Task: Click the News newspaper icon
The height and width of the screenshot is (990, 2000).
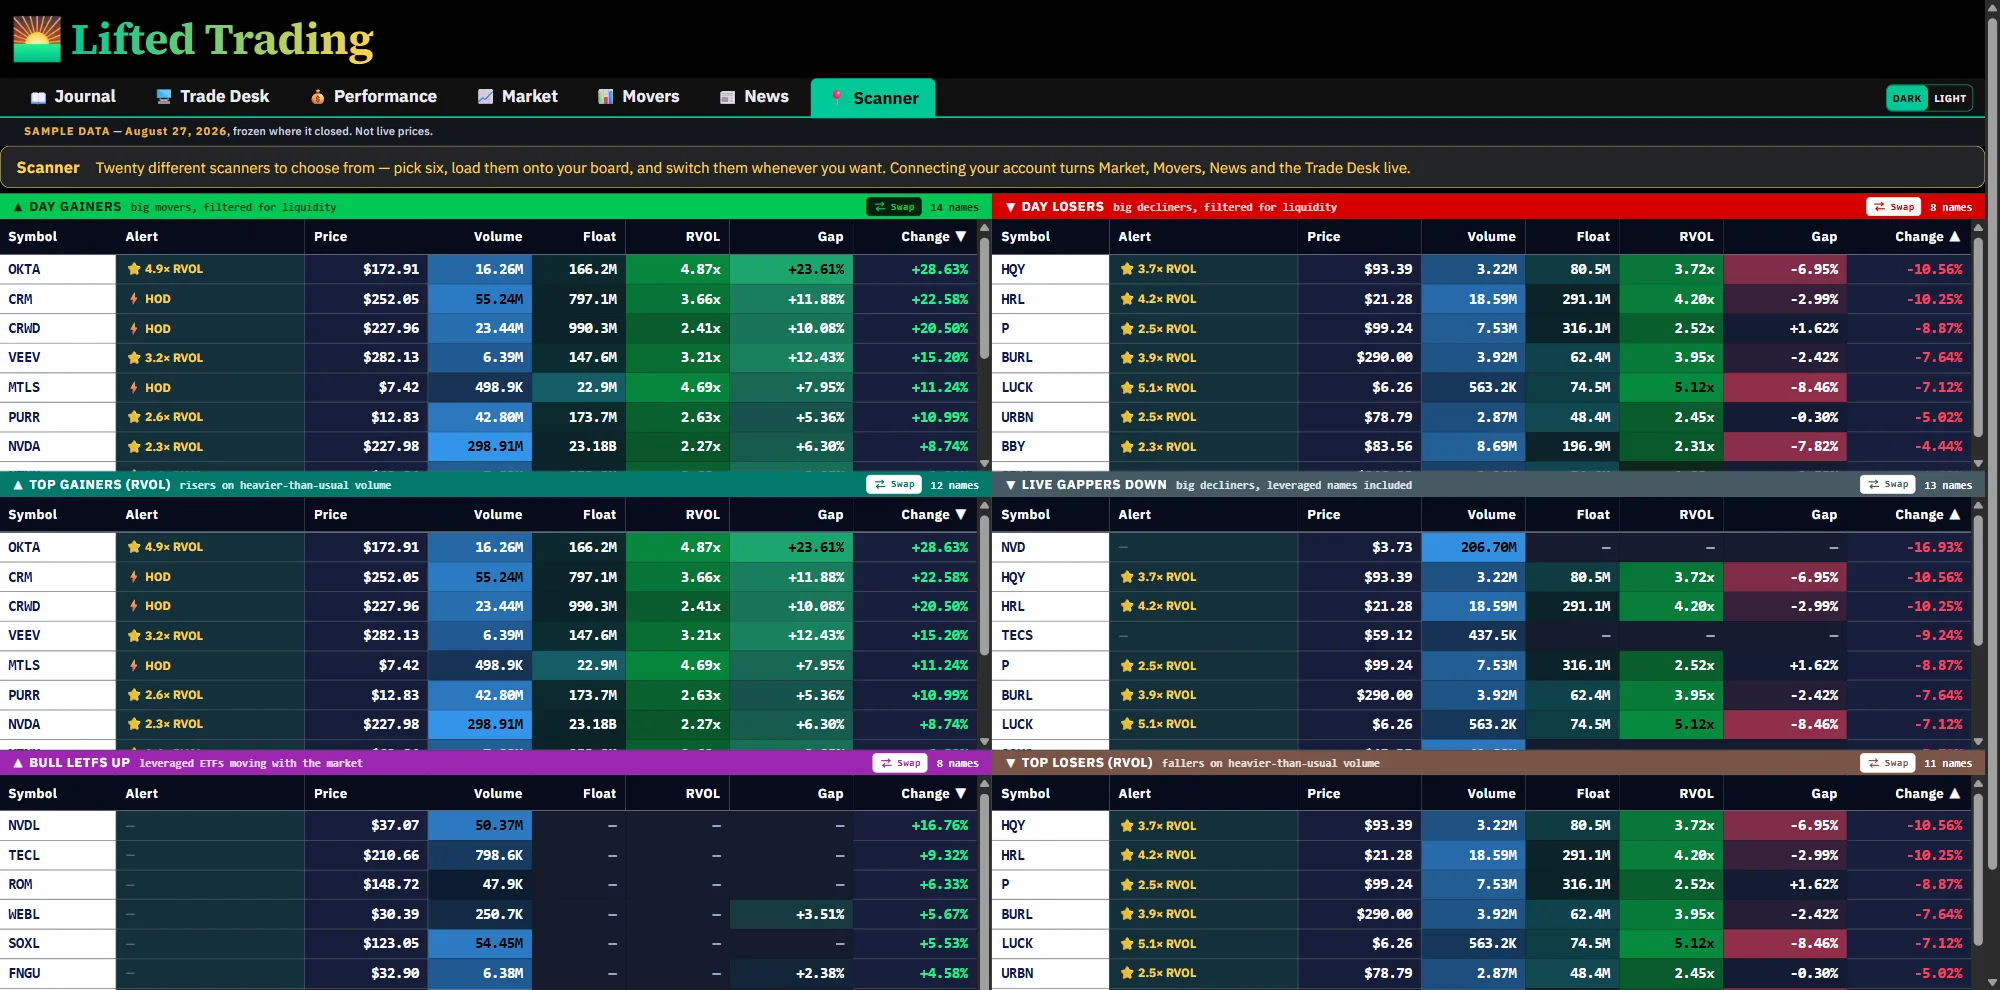Action: [x=727, y=97]
